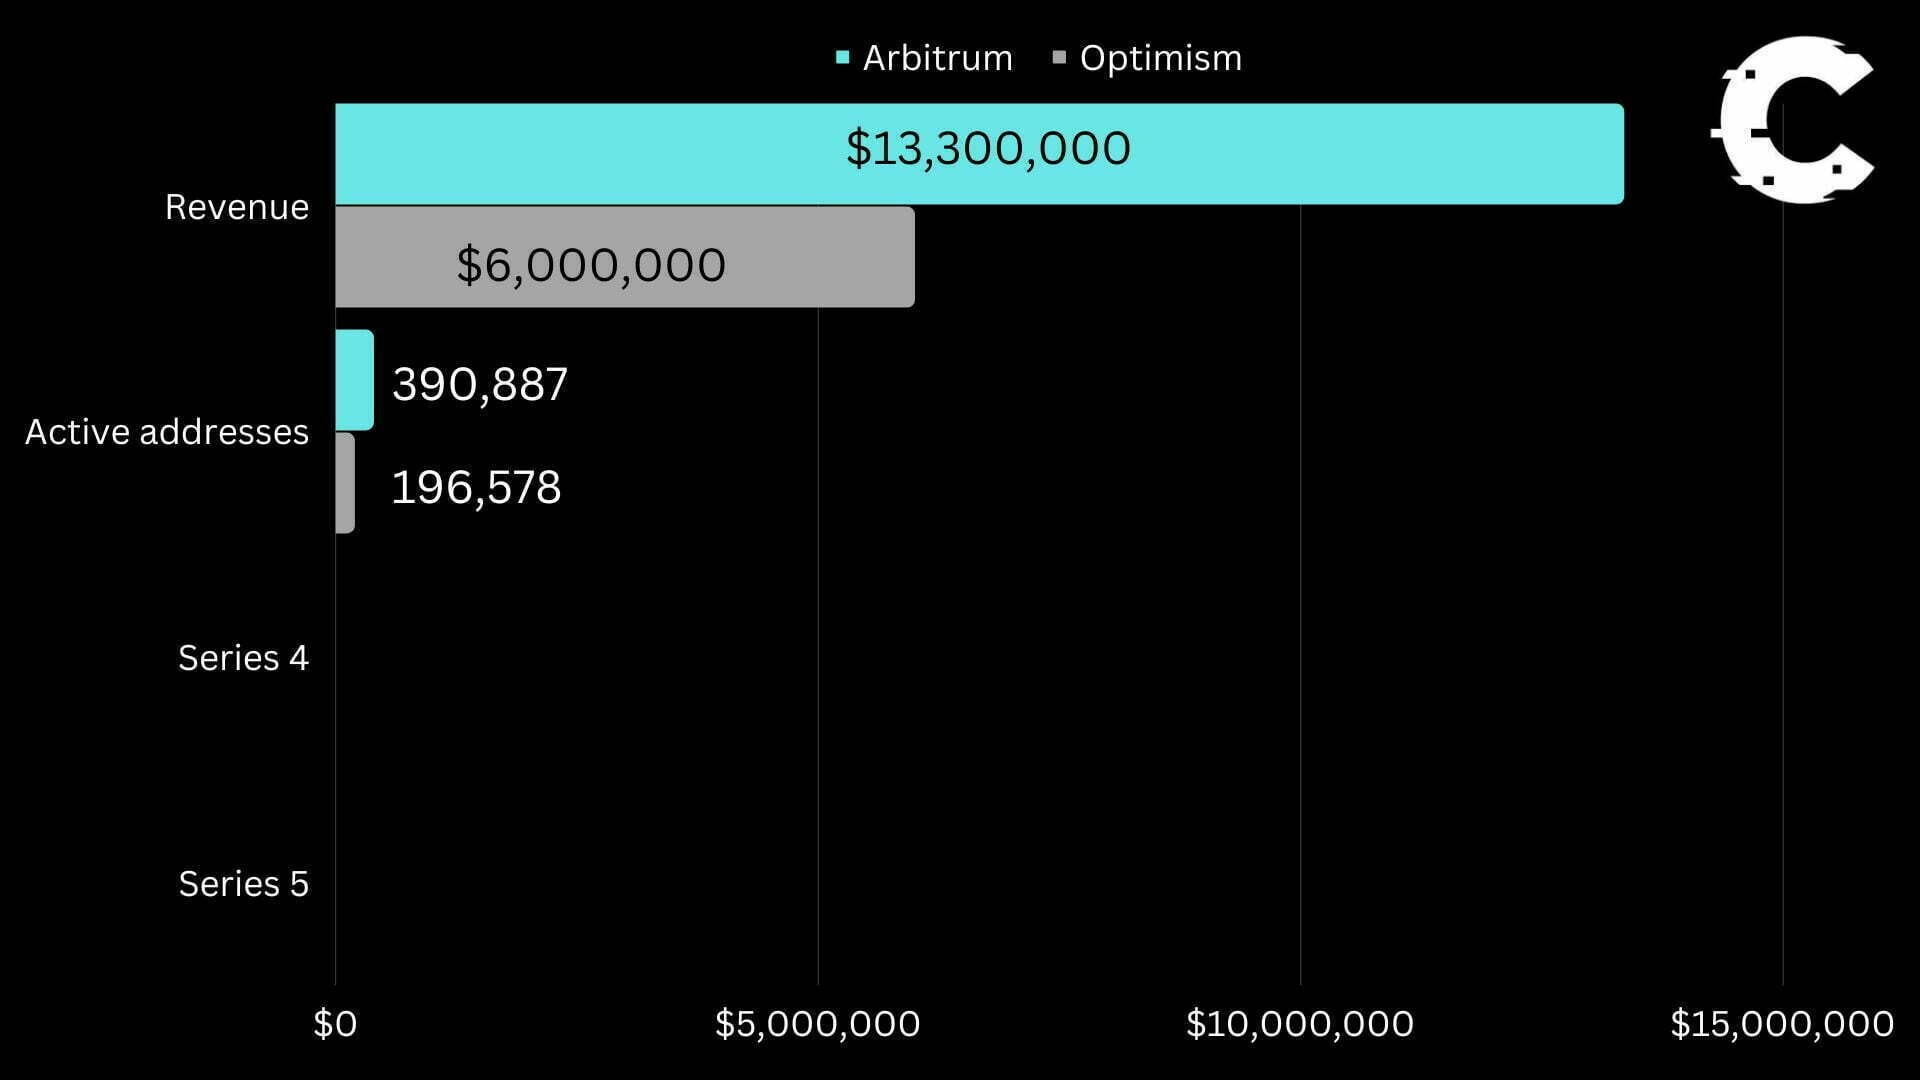Viewport: 1920px width, 1080px height.
Task: Select the gray Optimism Active addresses bar
Action: (x=345, y=483)
